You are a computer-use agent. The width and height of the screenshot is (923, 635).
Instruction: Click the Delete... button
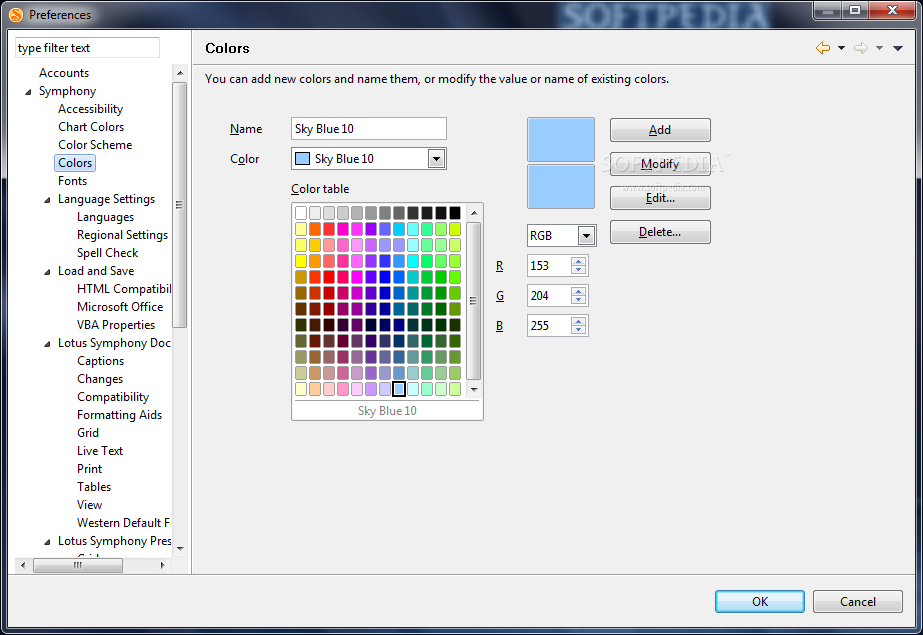660,232
